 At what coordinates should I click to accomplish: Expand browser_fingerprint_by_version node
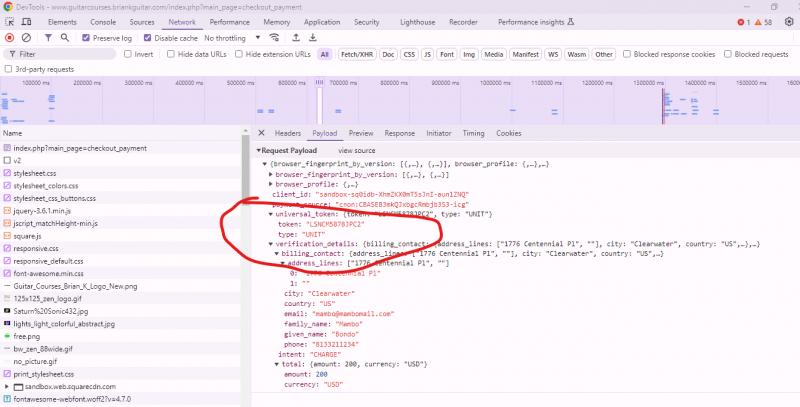(x=271, y=174)
